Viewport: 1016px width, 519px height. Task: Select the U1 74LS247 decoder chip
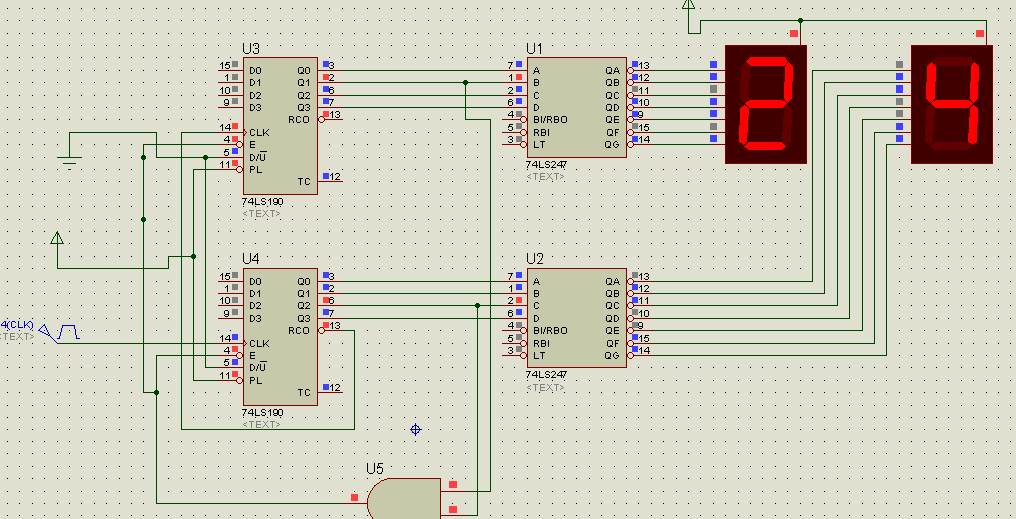(577, 108)
